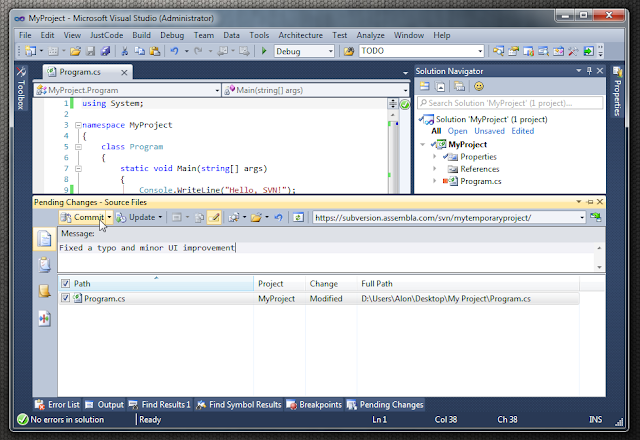
Task: Click the Search Solution 'MyProject' field
Action: [x=510, y=103]
